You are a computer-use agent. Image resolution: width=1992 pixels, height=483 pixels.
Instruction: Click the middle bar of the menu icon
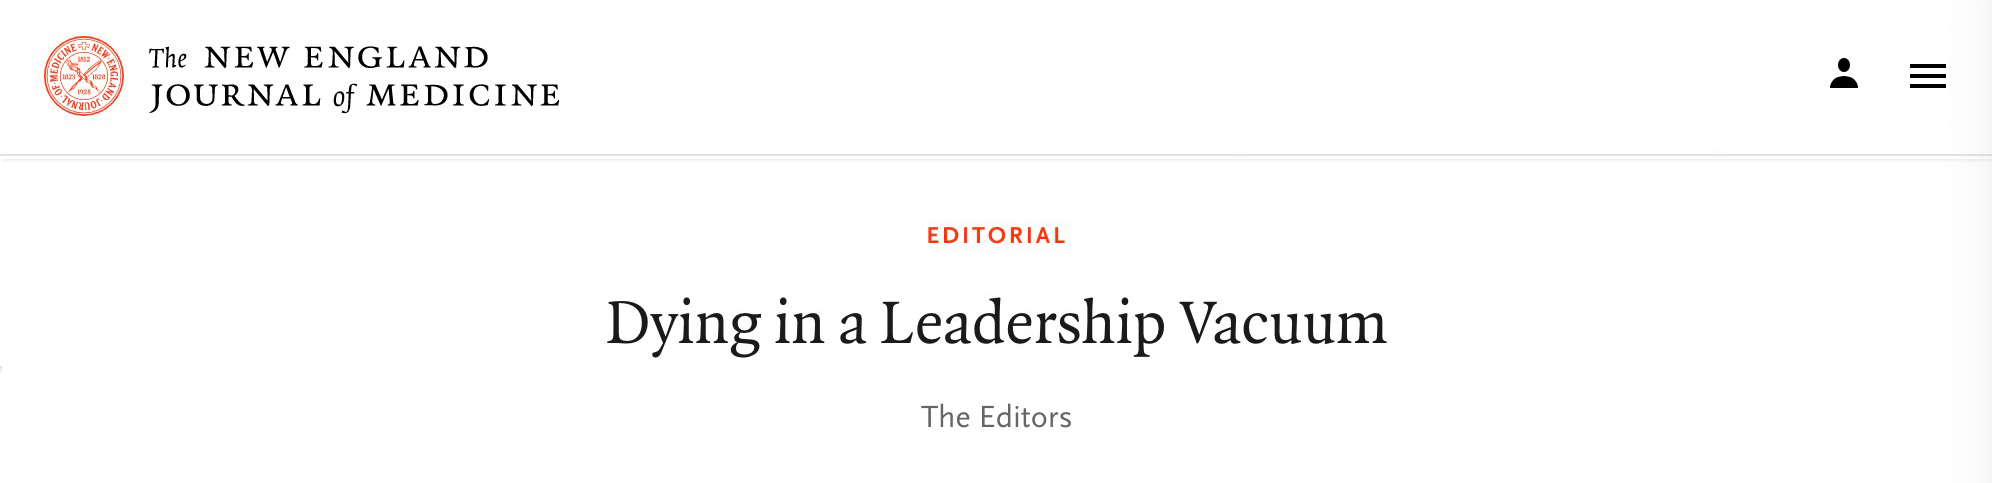tap(1927, 76)
